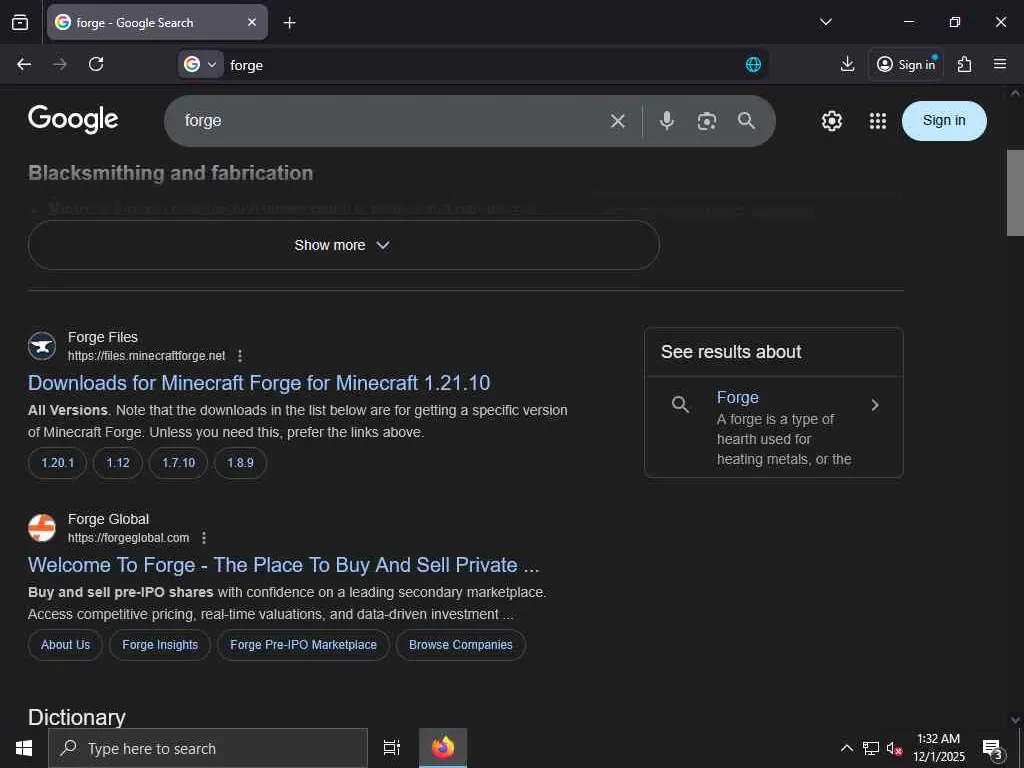Click the magnifier search submit icon
The height and width of the screenshot is (768, 1024).
click(746, 121)
